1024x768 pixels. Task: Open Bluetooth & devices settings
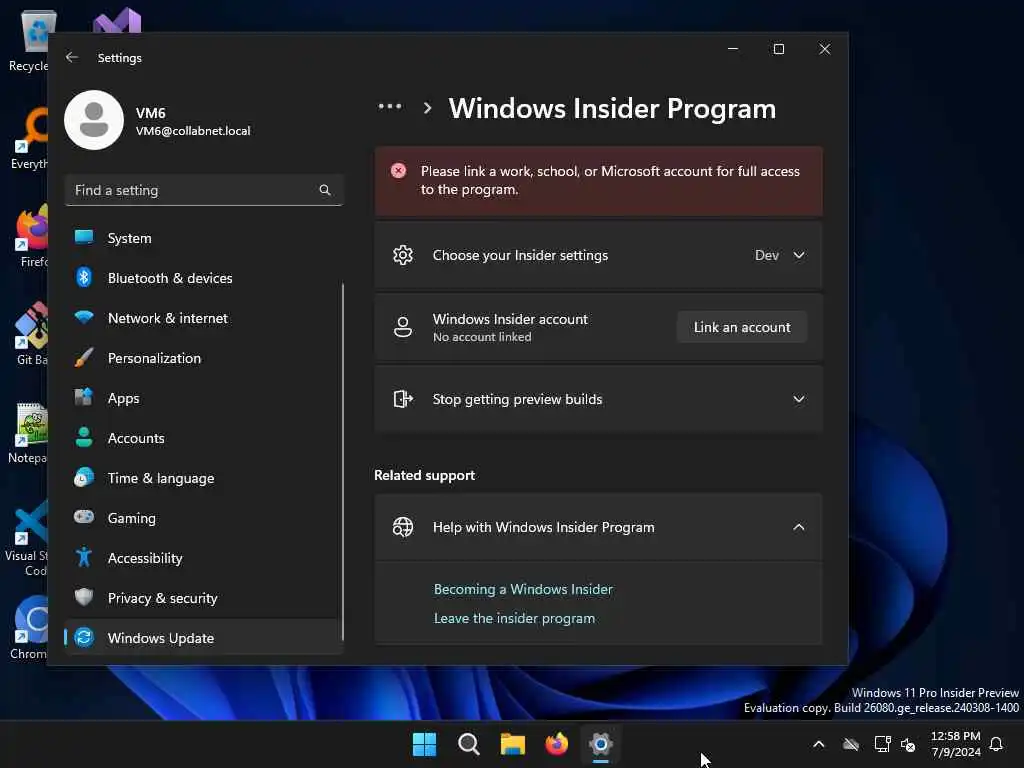(x=204, y=278)
